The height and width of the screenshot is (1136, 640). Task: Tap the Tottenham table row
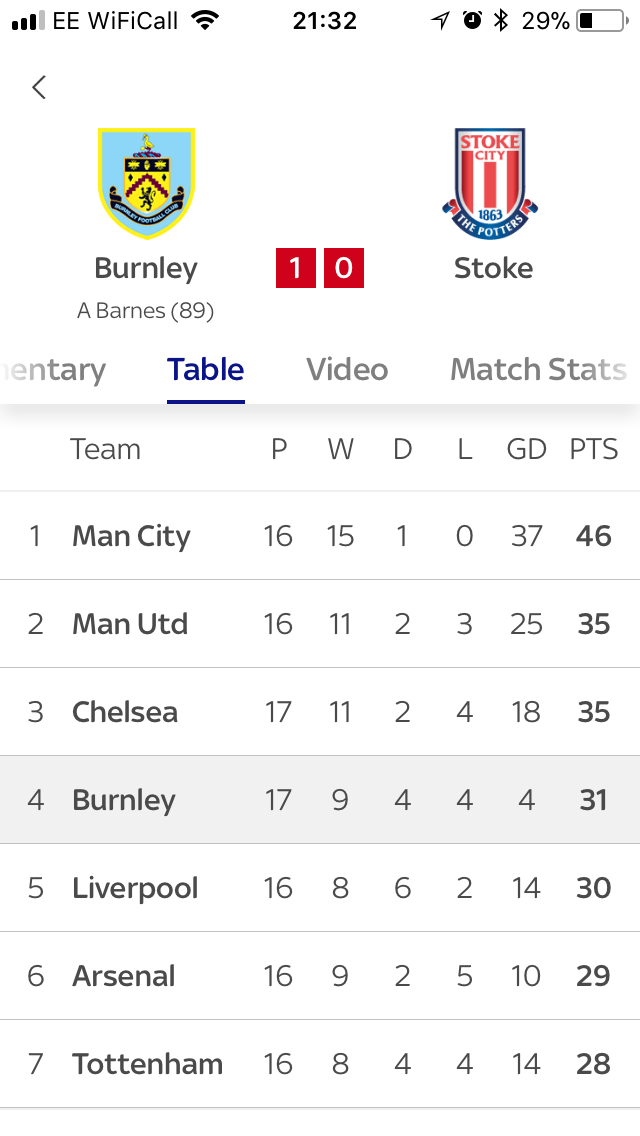click(x=320, y=1064)
